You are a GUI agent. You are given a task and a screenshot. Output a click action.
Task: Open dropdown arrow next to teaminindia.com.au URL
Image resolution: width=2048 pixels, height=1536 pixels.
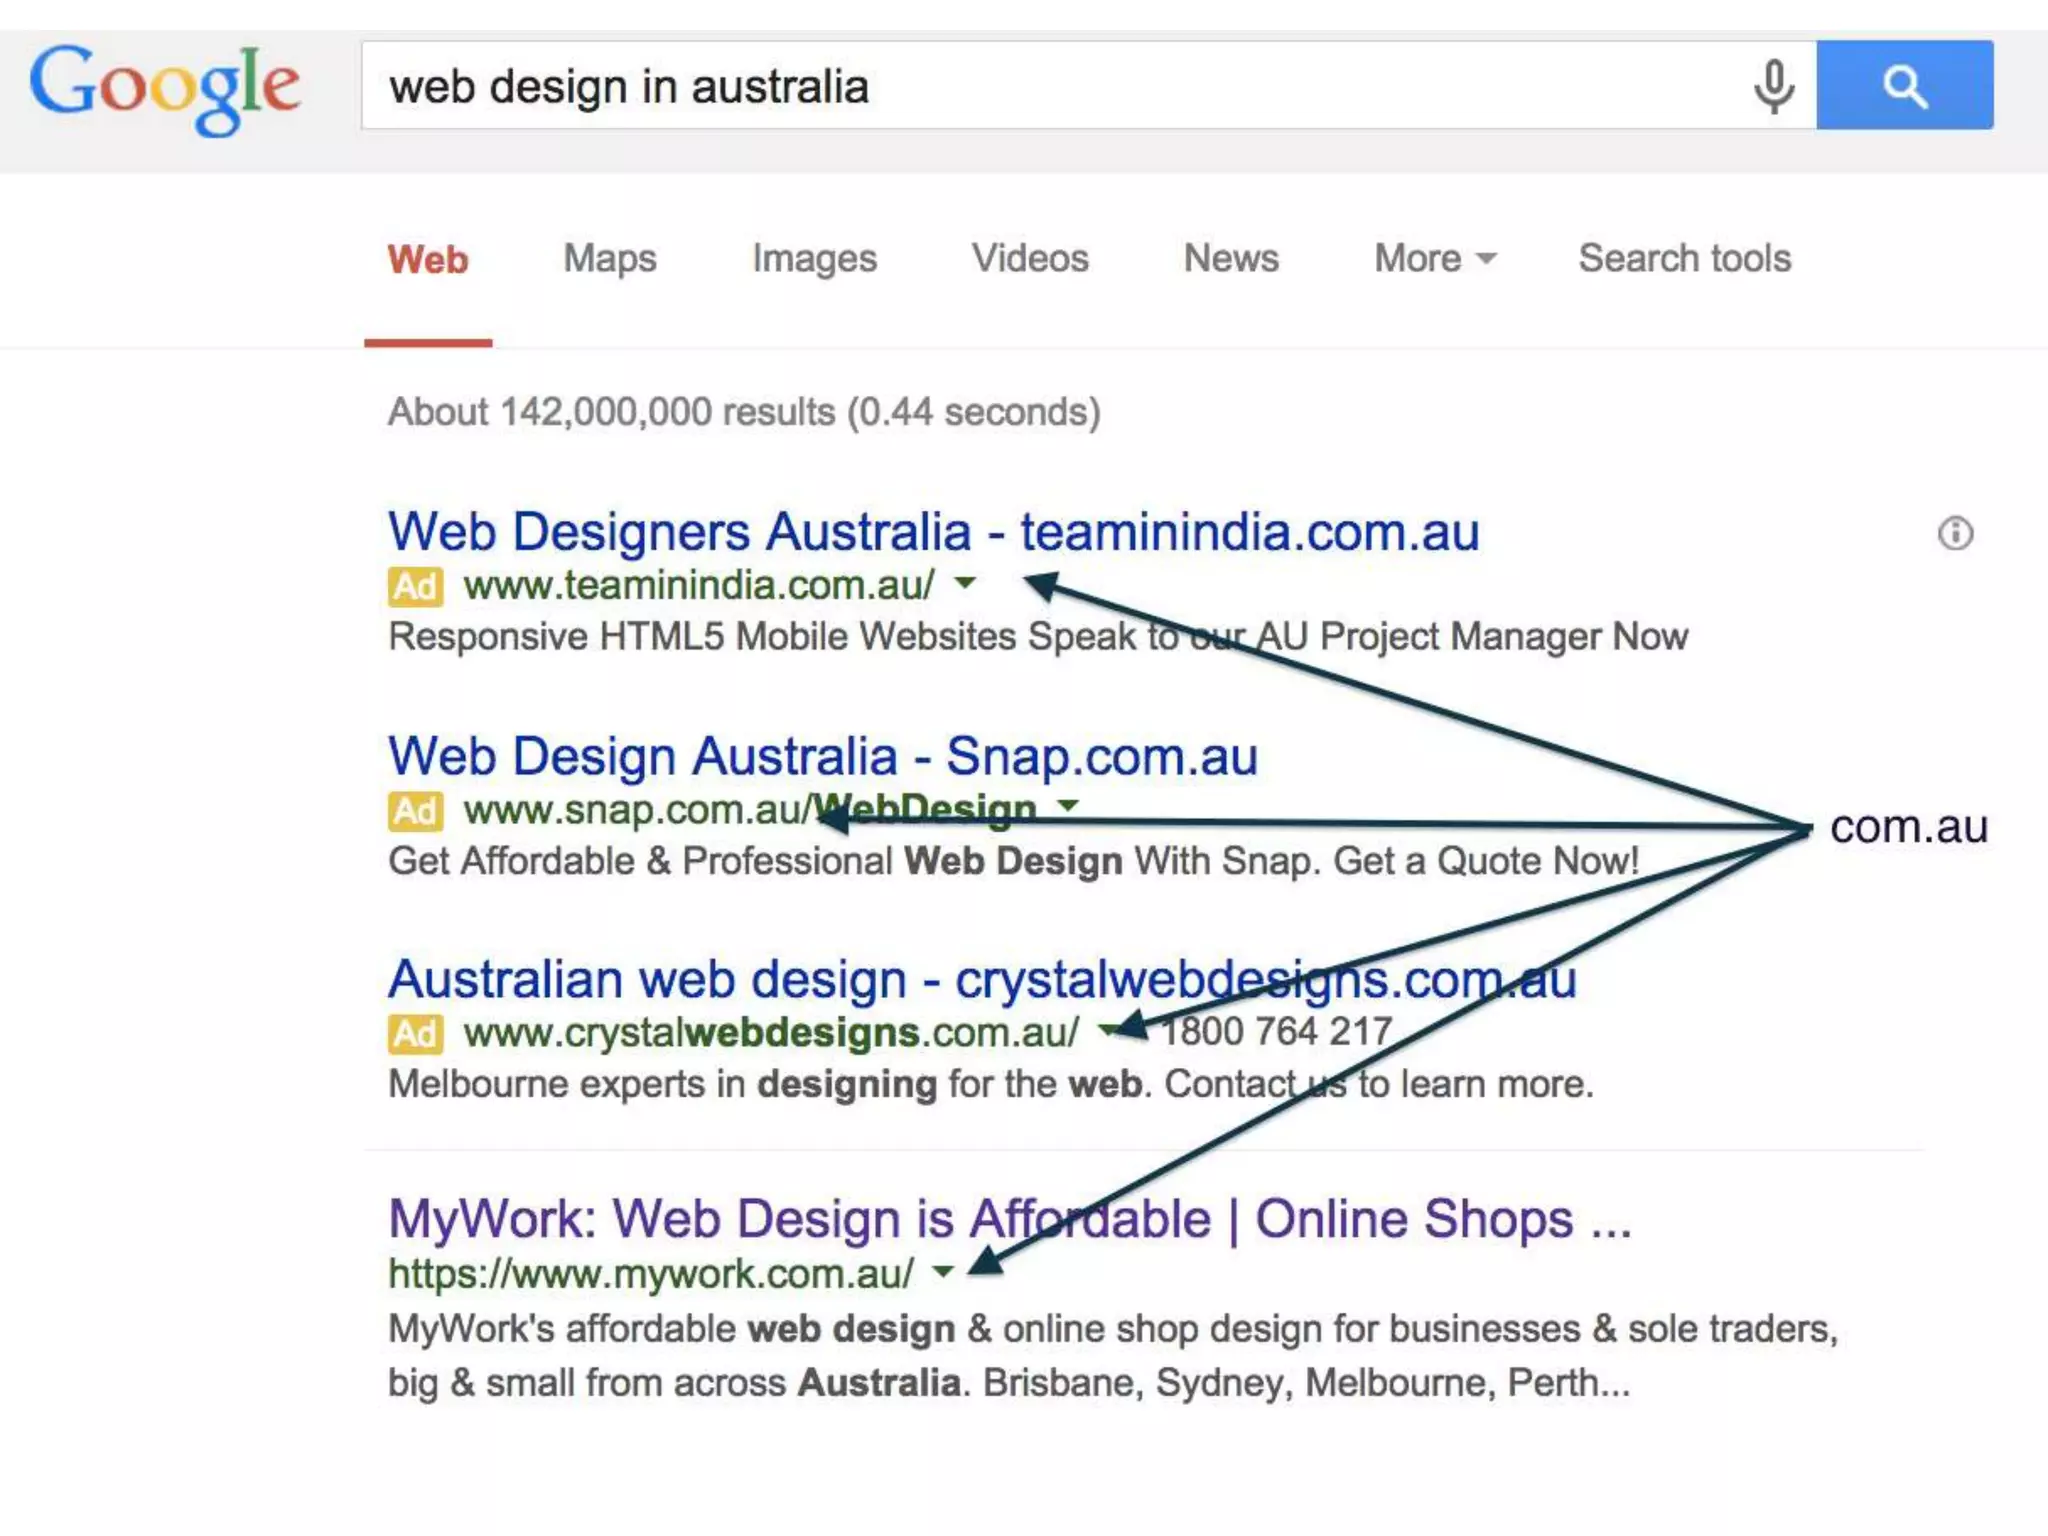965,582
